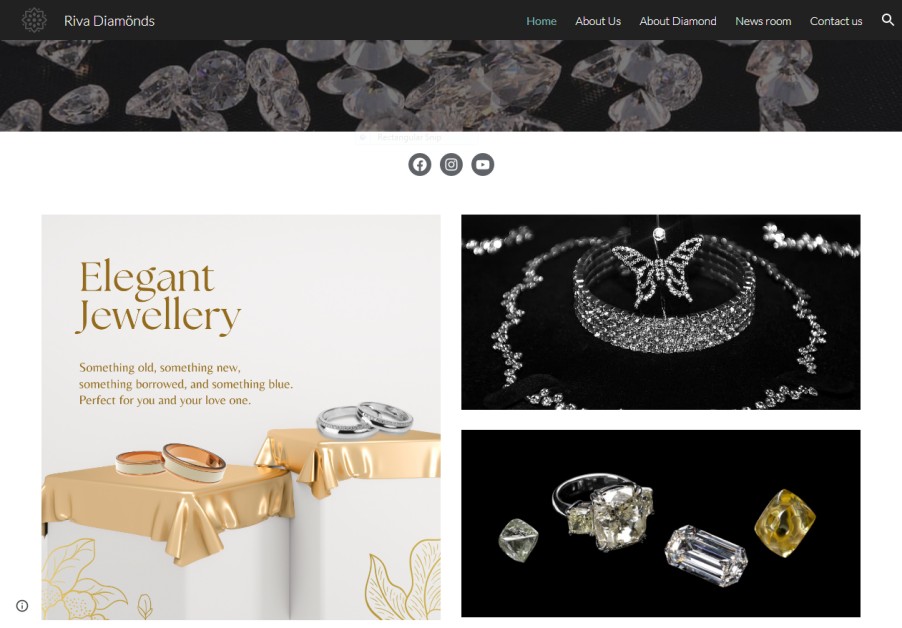This screenshot has width=902, height=628.
Task: Open the search magnifier icon
Action: coord(888,20)
